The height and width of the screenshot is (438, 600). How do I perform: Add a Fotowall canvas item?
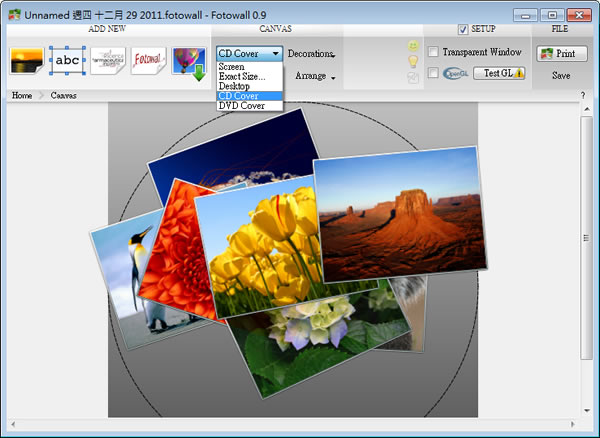(148, 61)
